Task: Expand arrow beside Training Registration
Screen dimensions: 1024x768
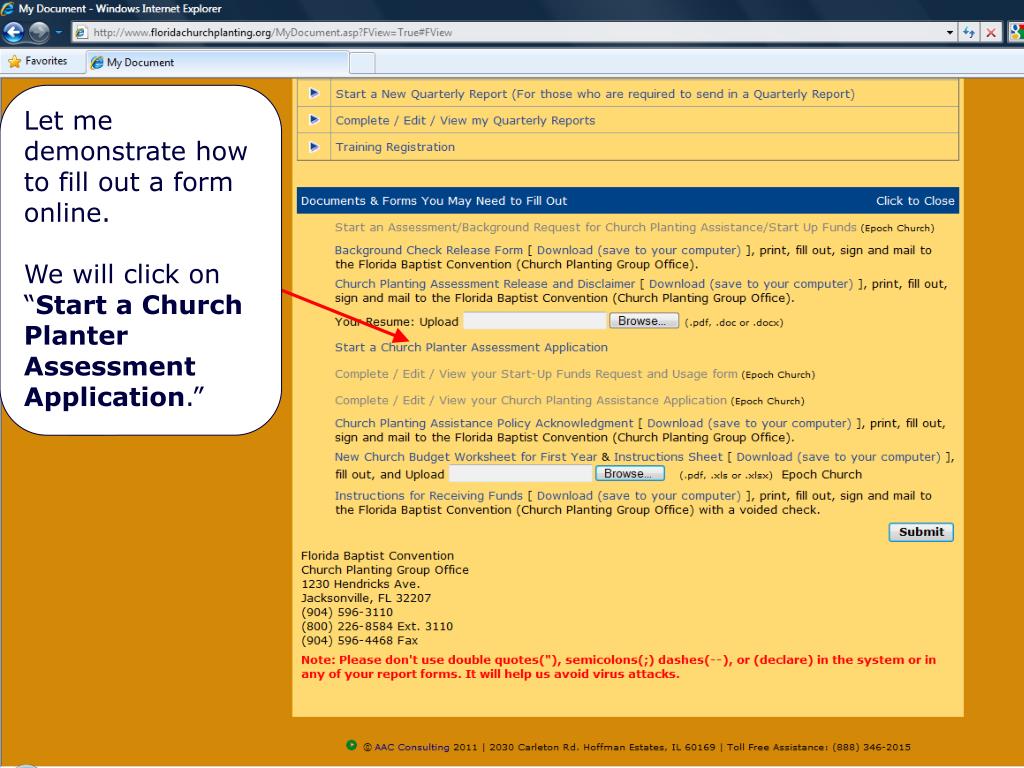Action: [314, 146]
